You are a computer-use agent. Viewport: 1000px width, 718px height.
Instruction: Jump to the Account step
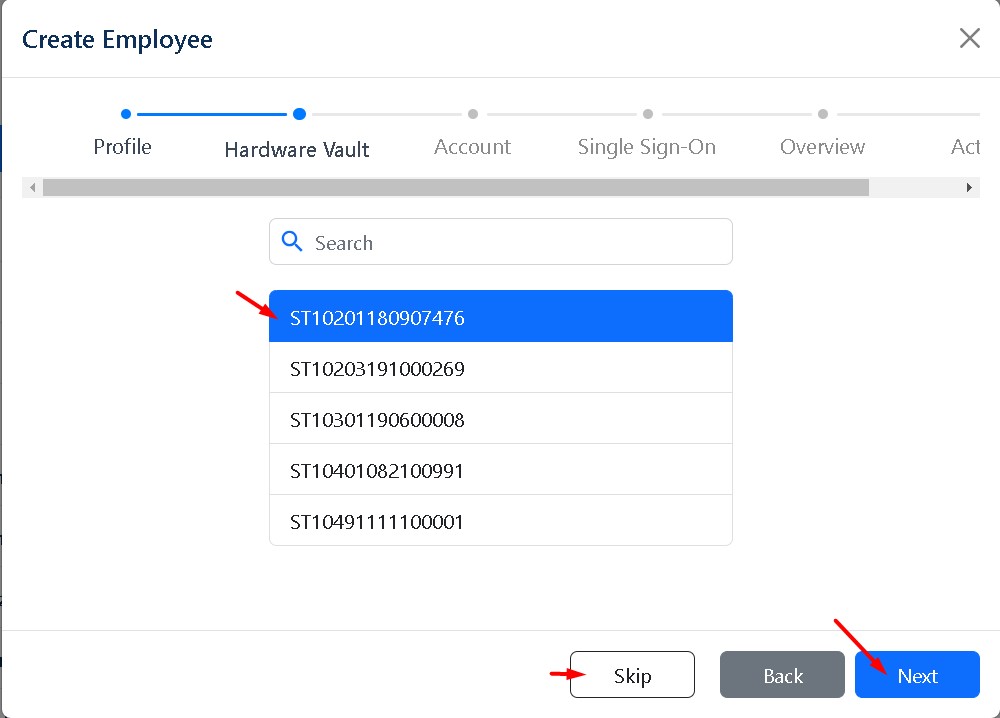pos(472,147)
